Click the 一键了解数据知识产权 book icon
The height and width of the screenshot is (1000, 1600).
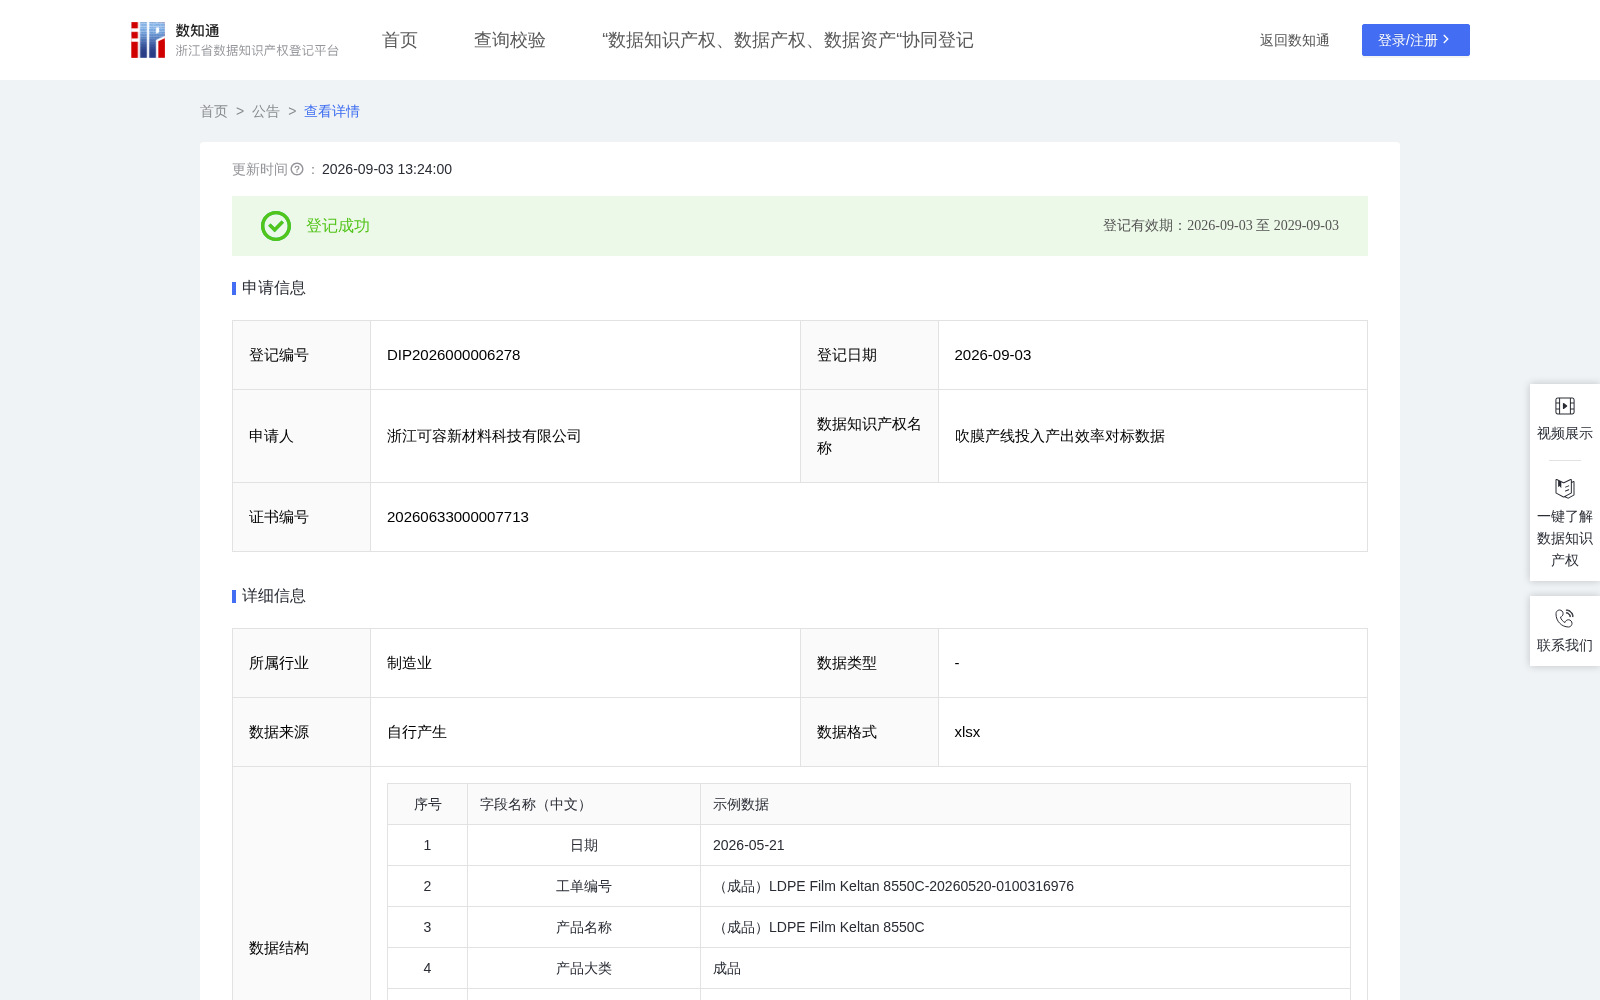[1565, 489]
